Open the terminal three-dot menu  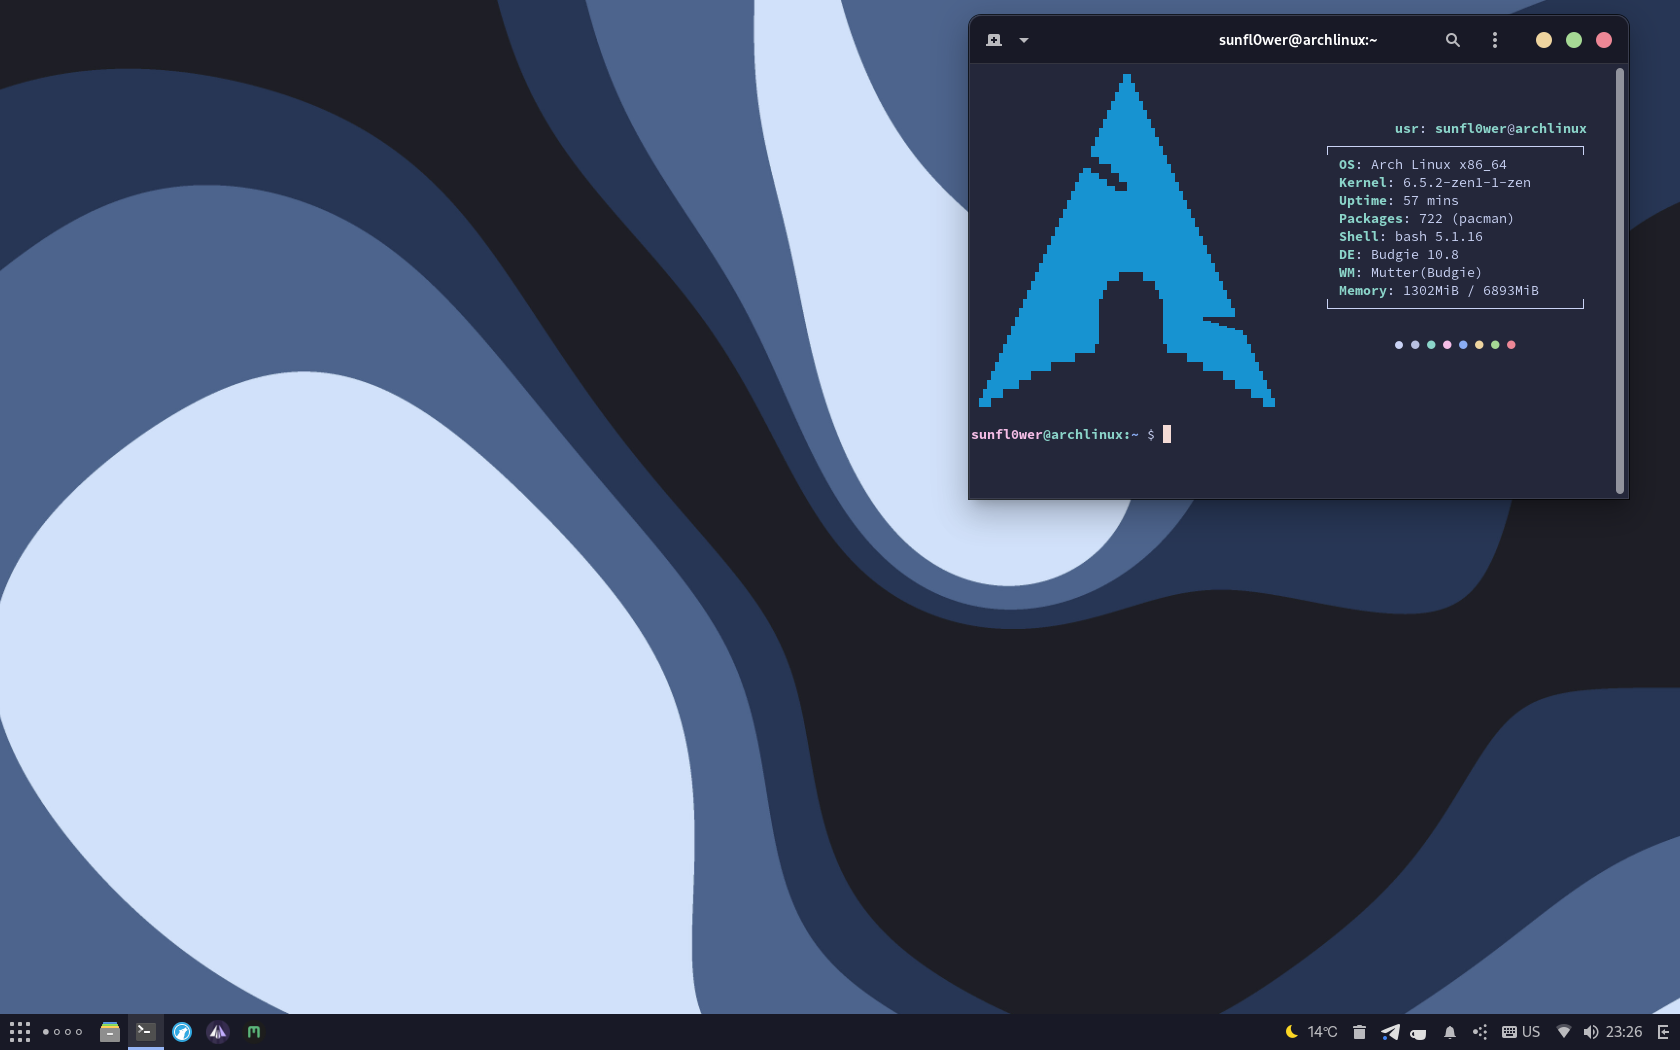(1495, 40)
